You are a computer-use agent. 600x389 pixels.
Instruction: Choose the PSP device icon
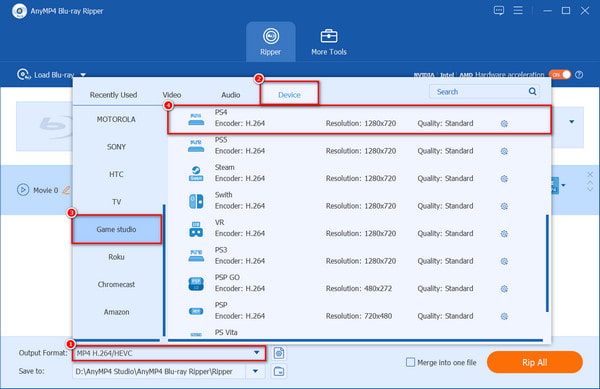coord(196,311)
